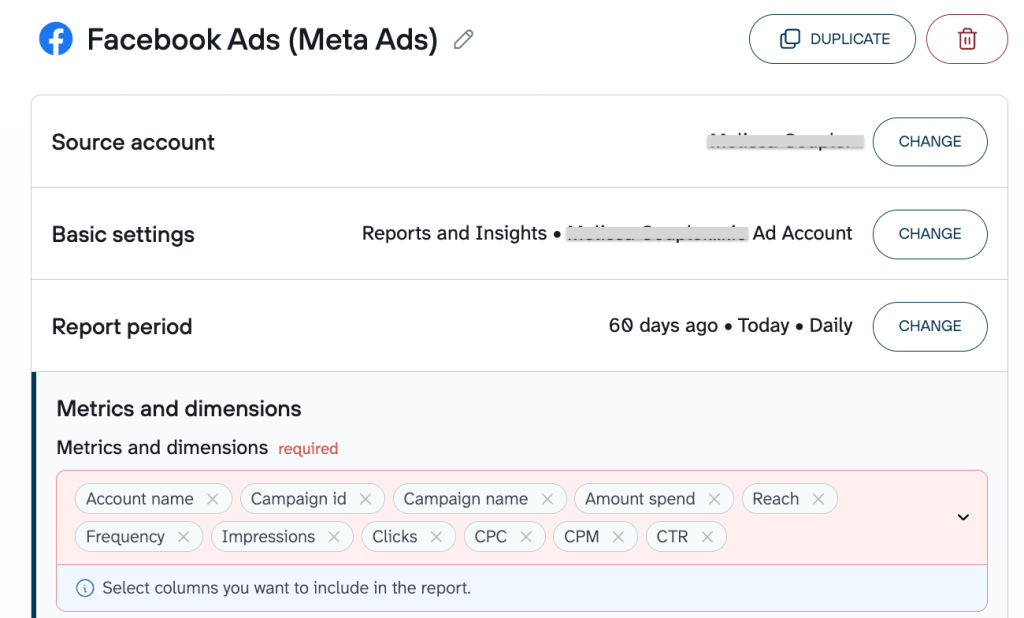1024x618 pixels.
Task: Click the Impressions tag label
Action: click(x=268, y=537)
